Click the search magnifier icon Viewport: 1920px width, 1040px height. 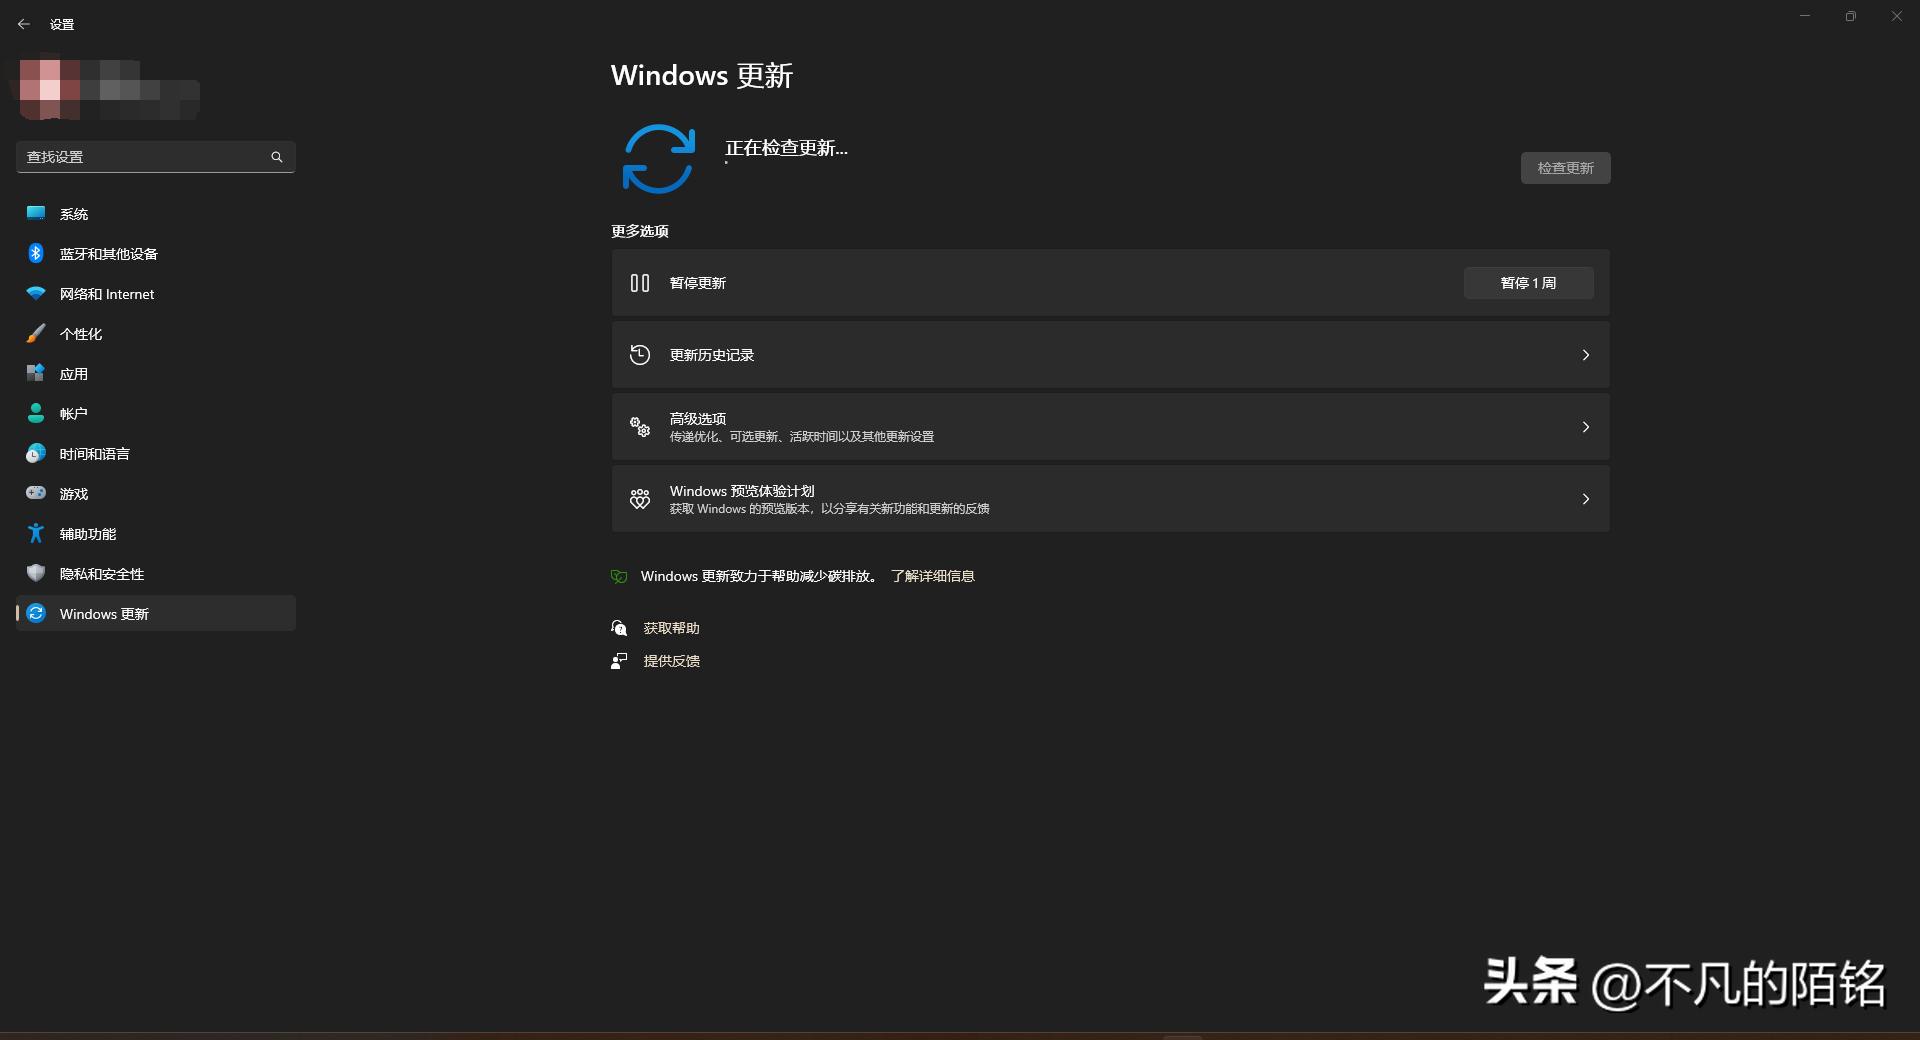(x=277, y=157)
